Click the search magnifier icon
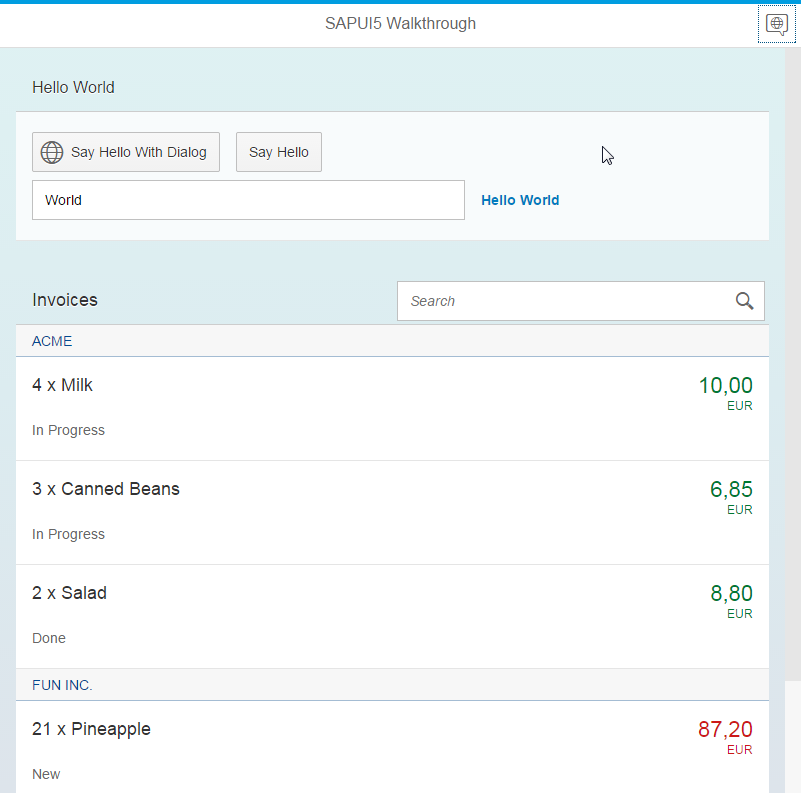Image resolution: width=801 pixels, height=793 pixels. pos(744,301)
